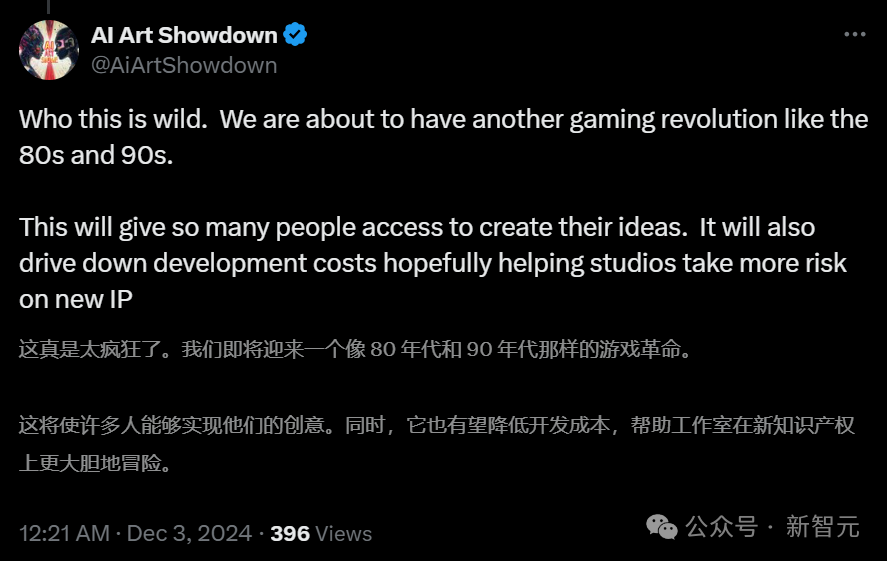Screen dimensions: 887x561
Task: Select the 'This will give so many people' paragraph
Action: click(433, 263)
